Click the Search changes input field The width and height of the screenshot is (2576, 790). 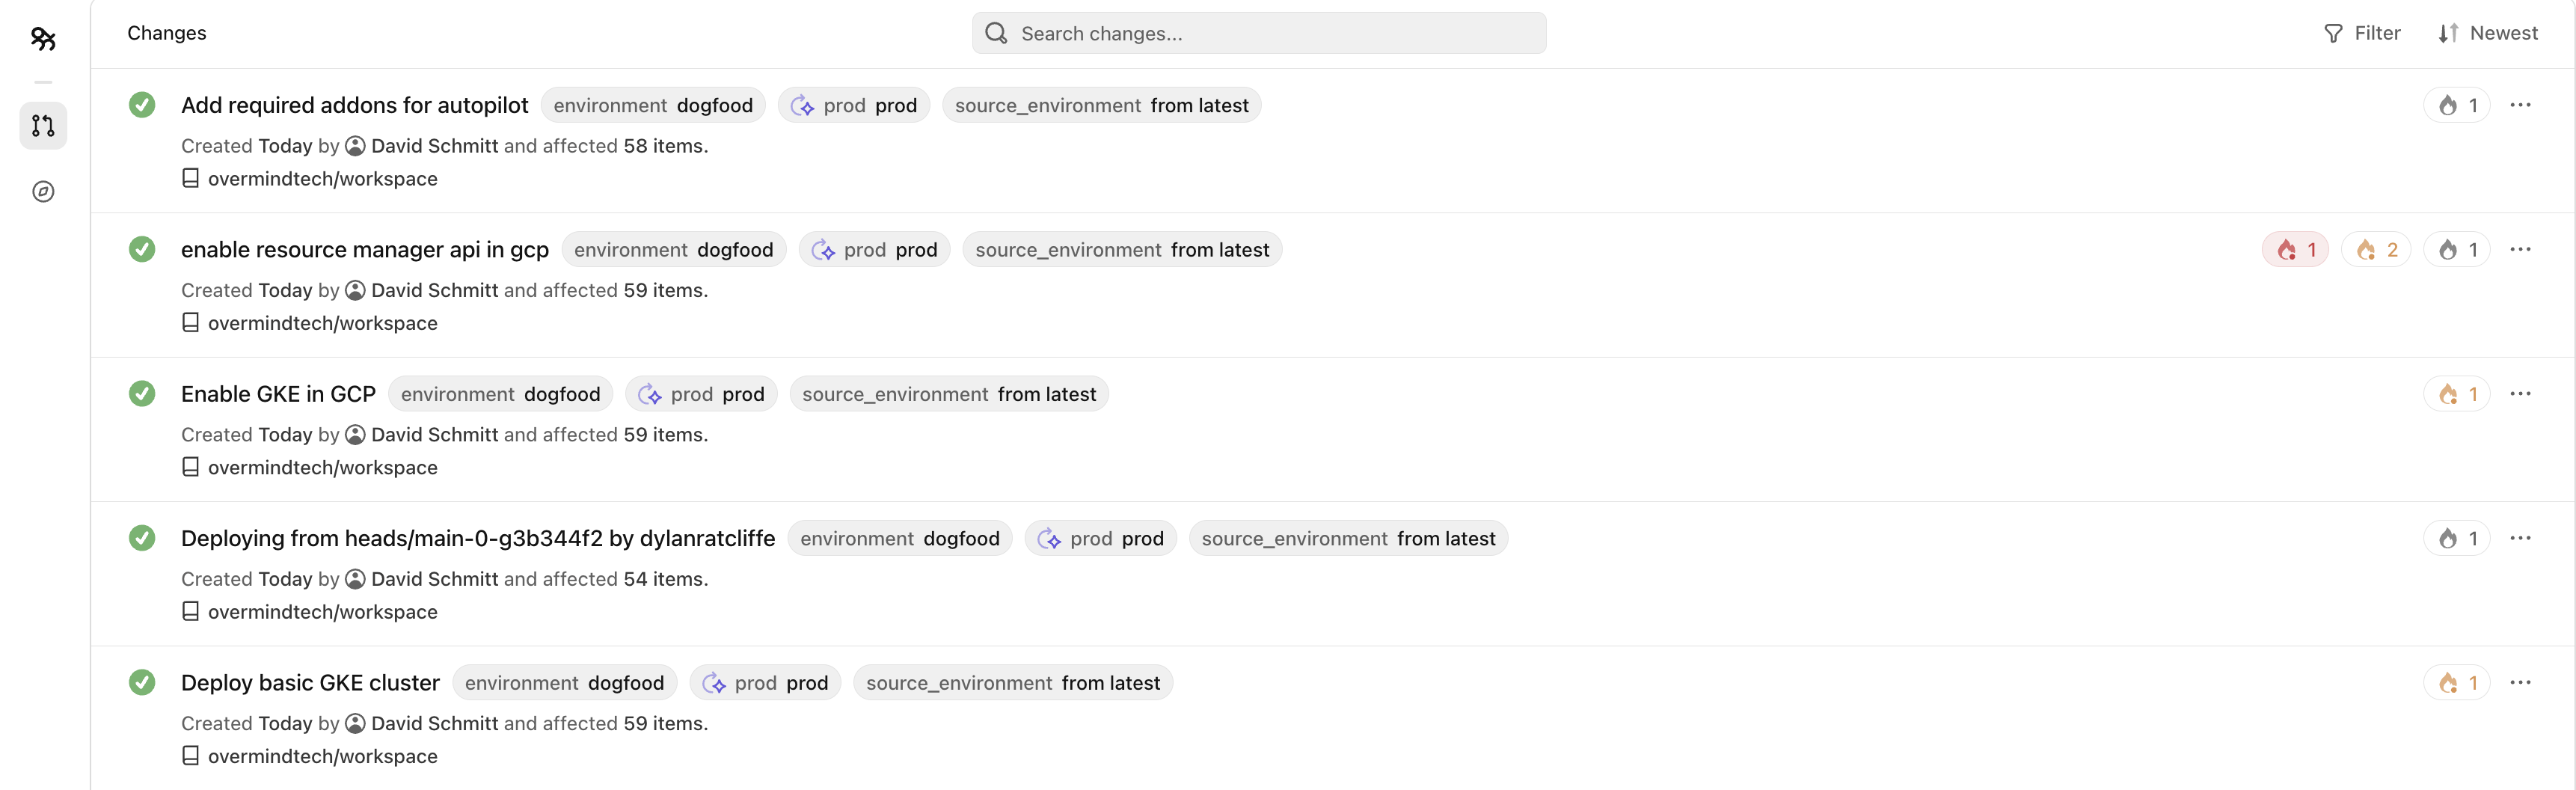tap(1259, 33)
